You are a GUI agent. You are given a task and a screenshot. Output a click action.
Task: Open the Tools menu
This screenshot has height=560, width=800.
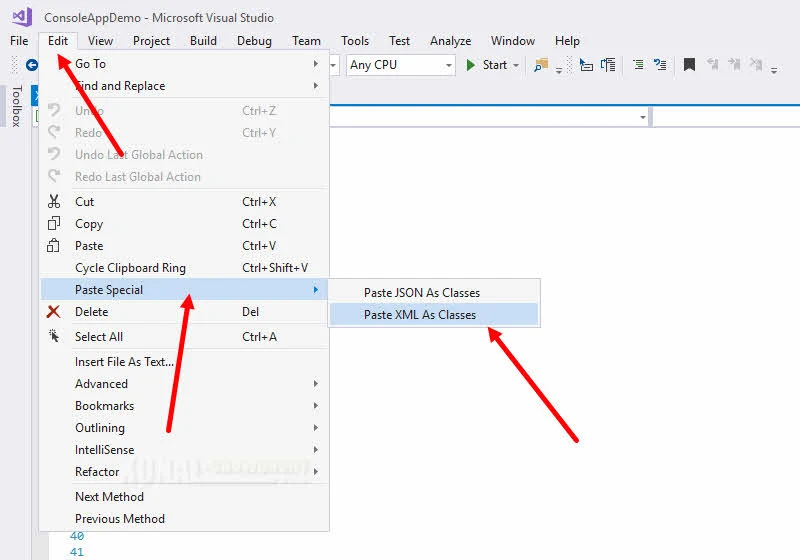click(355, 41)
